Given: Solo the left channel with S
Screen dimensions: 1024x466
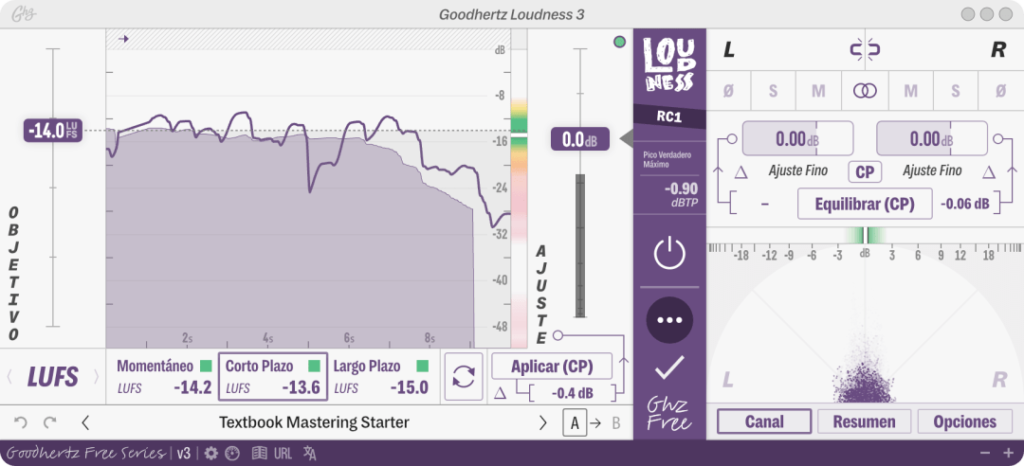Looking at the screenshot, I should 773,91.
